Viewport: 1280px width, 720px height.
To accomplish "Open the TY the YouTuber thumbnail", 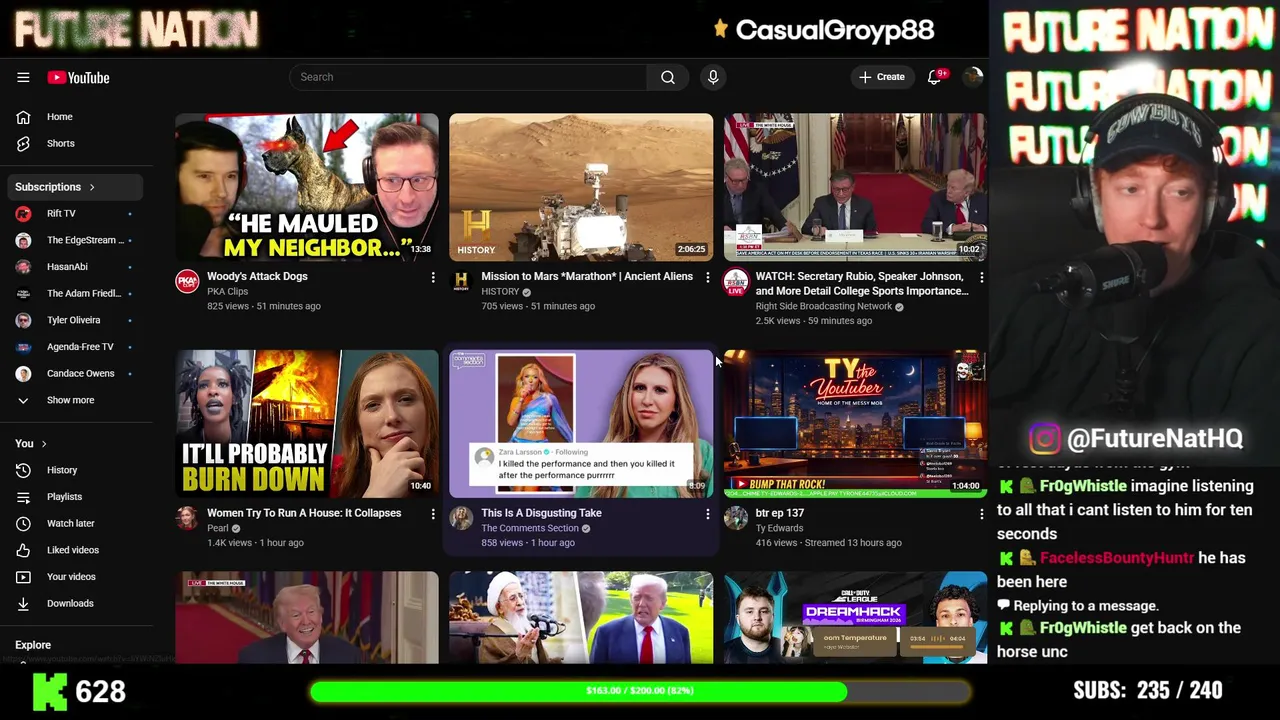I will 855,424.
